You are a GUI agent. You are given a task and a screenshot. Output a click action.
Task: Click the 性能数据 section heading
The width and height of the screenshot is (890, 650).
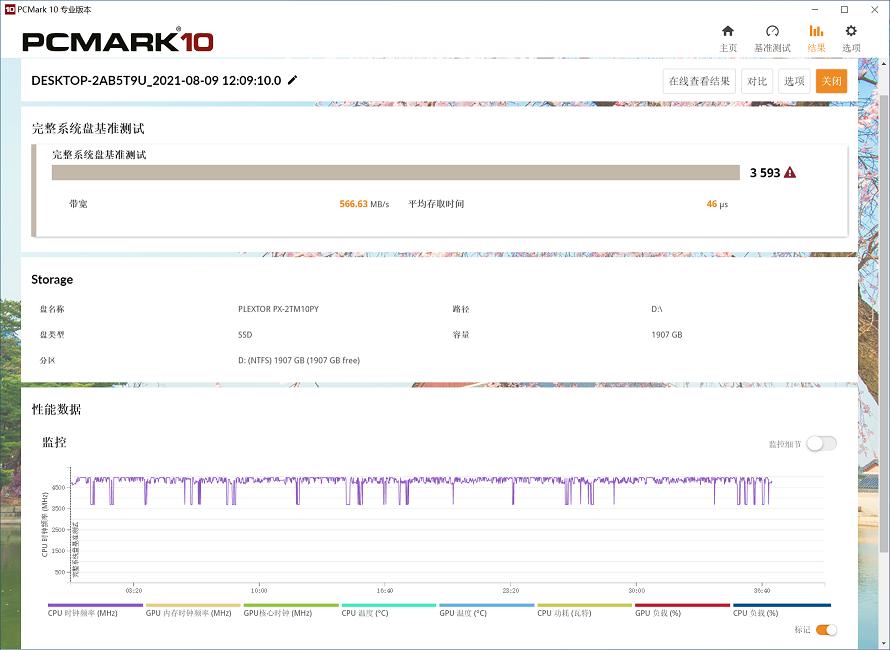(x=56, y=409)
